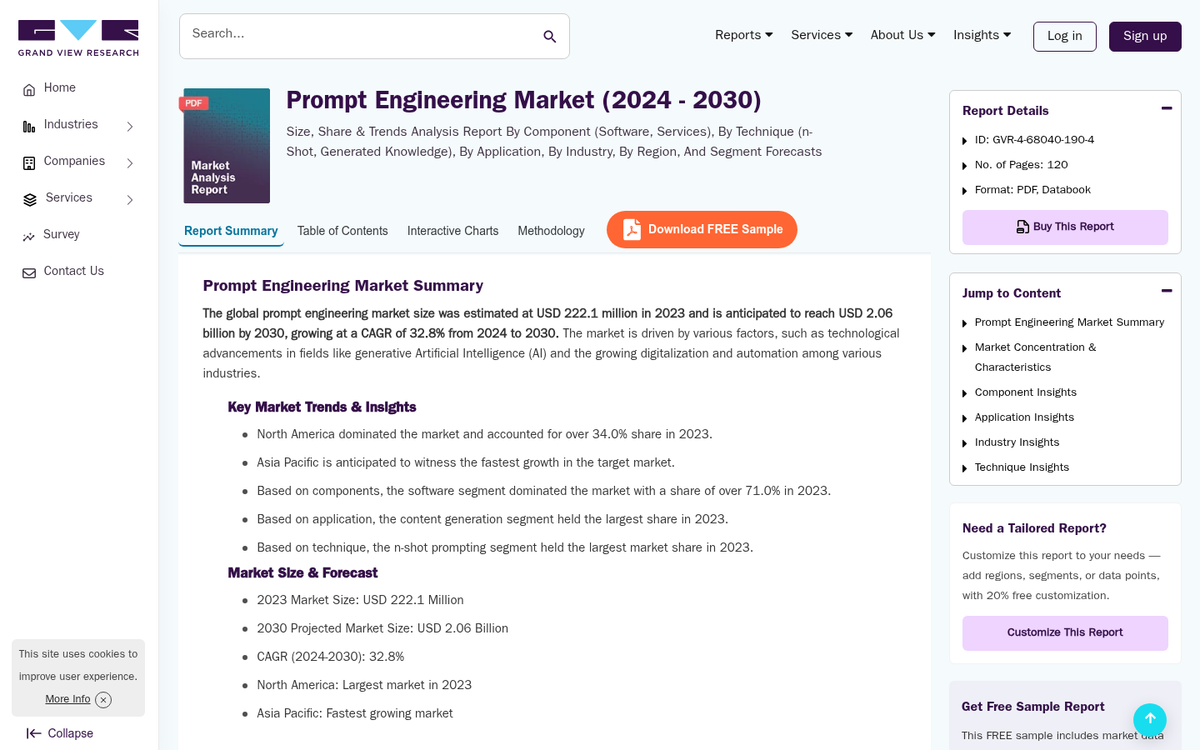Image resolution: width=1200 pixels, height=750 pixels.
Task: Collapse the sidebar with Collapse label
Action: 71,733
